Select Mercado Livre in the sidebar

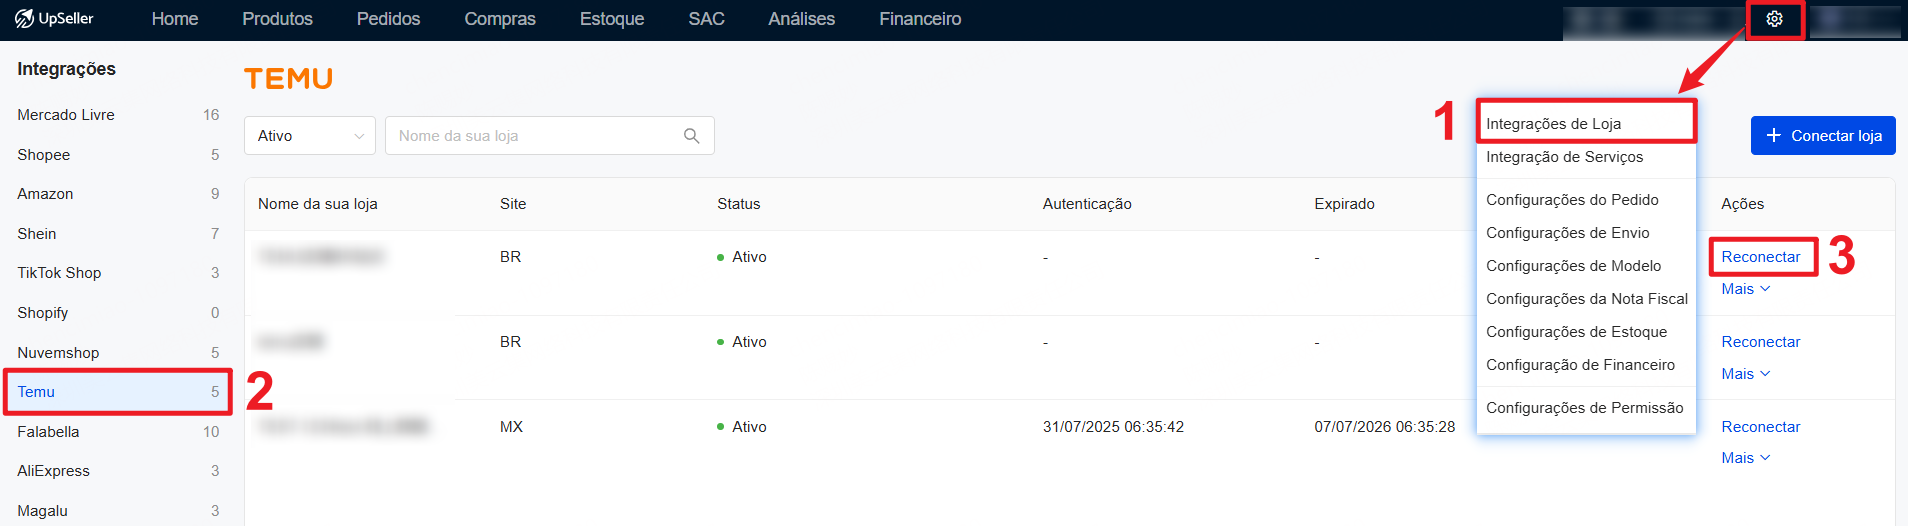[x=66, y=115]
